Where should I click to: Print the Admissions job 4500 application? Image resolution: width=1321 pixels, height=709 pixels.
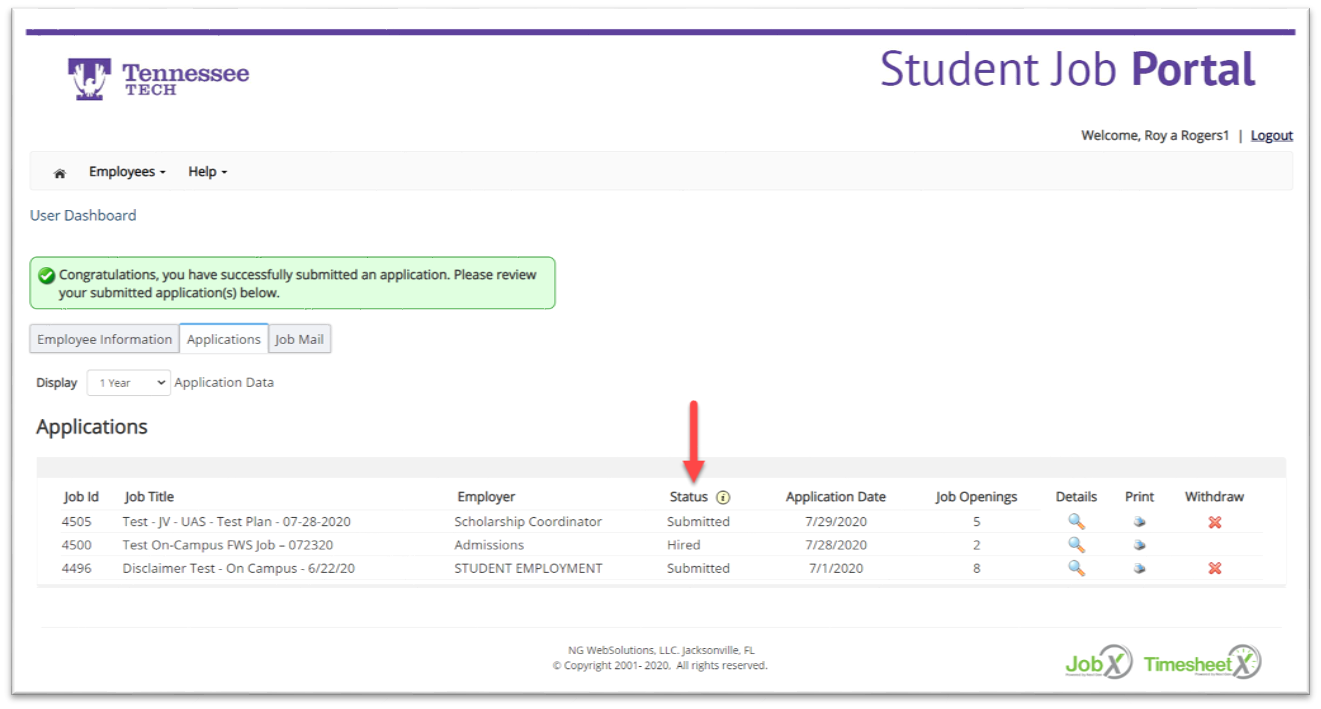[1139, 546]
